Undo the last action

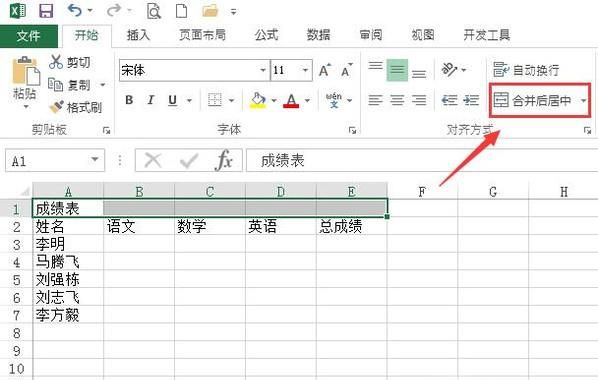point(75,10)
